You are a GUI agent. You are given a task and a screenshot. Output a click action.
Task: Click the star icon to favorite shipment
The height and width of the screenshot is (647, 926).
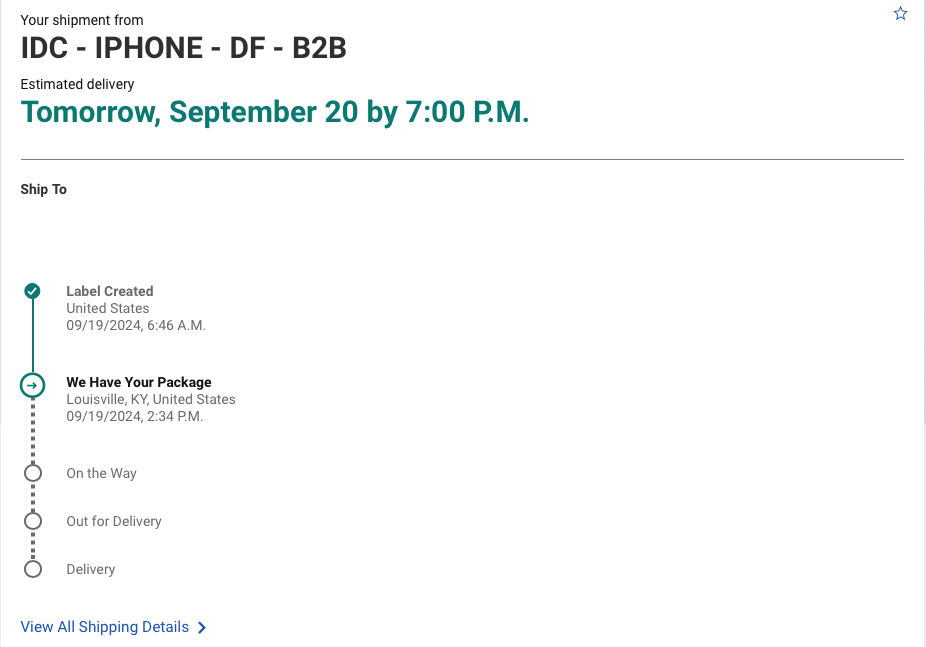pos(900,14)
